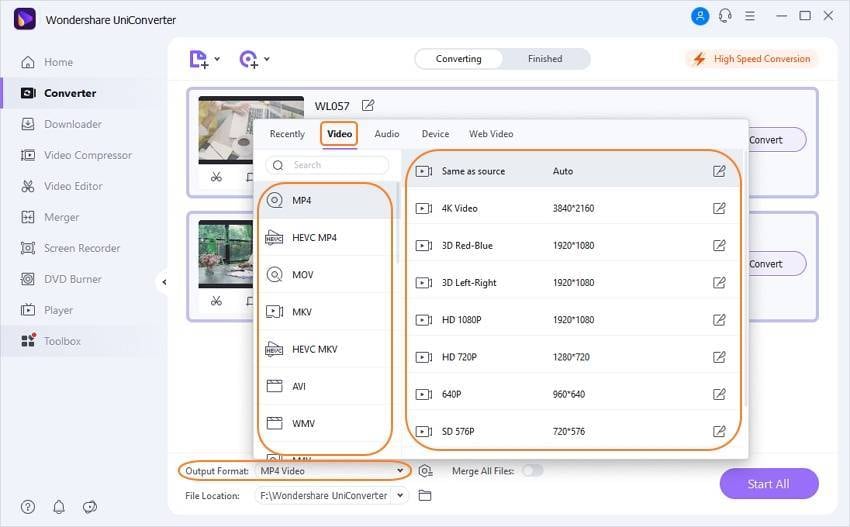Switch to the Audio format tab
The height and width of the screenshot is (527, 850).
[x=387, y=134]
